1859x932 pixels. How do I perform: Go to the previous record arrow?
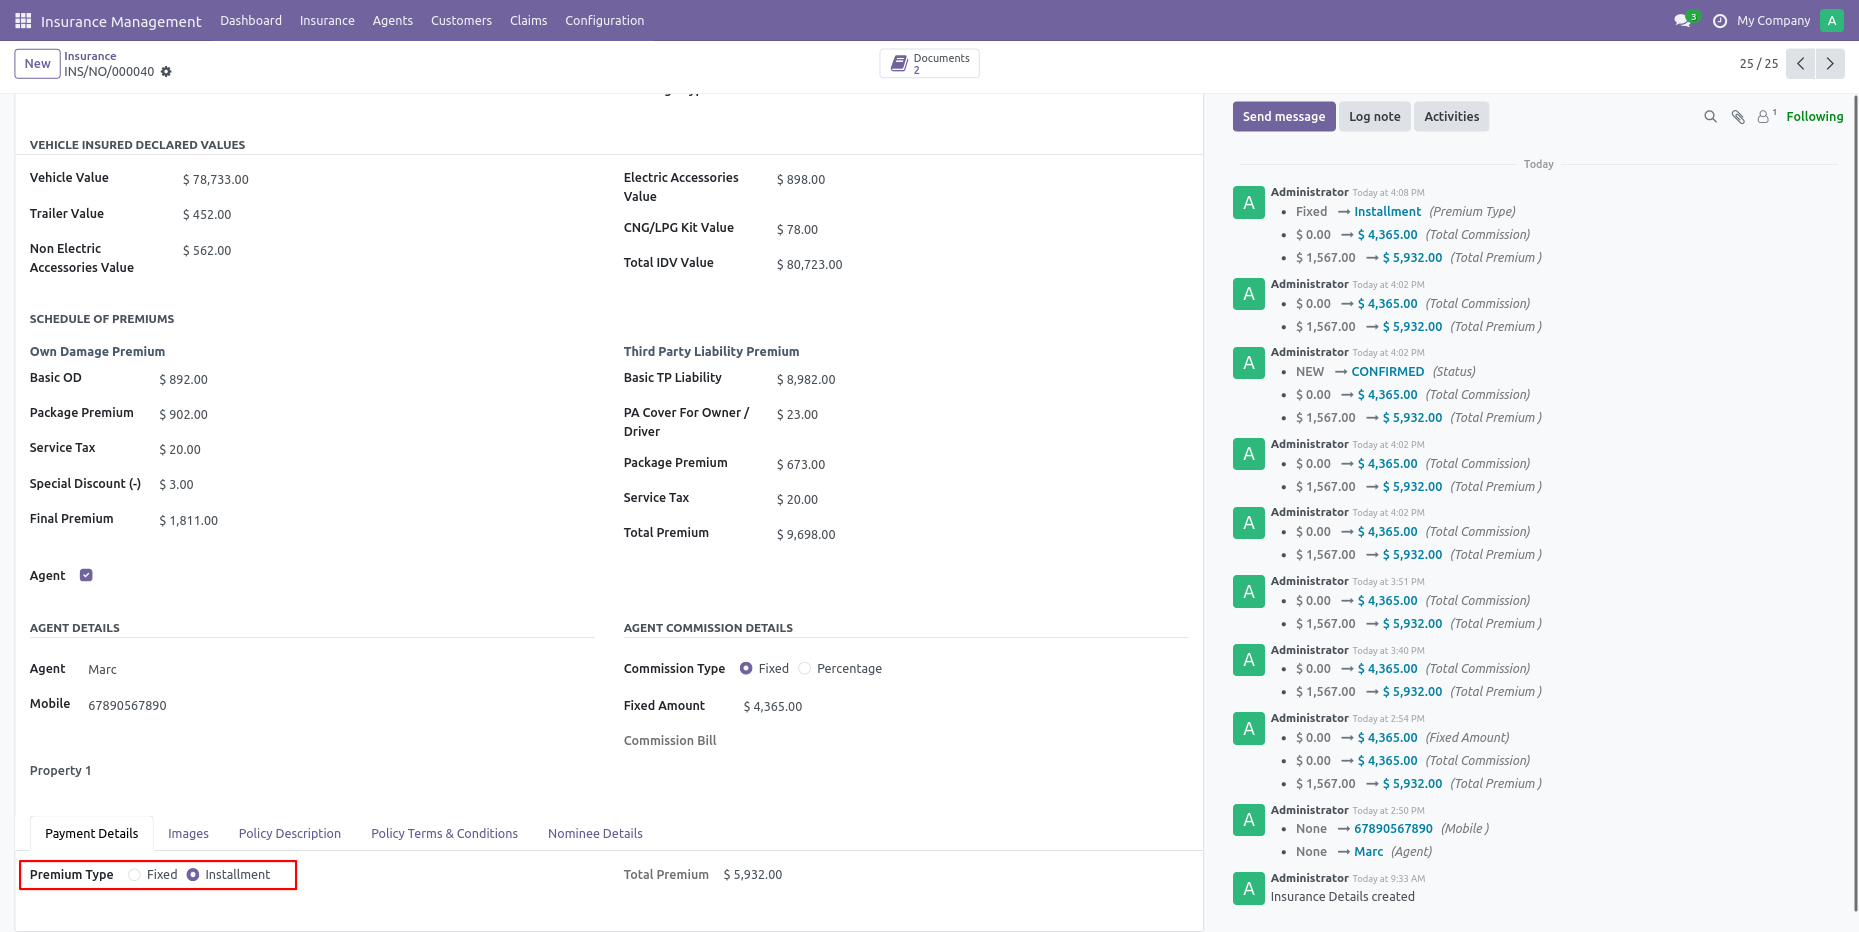point(1800,64)
